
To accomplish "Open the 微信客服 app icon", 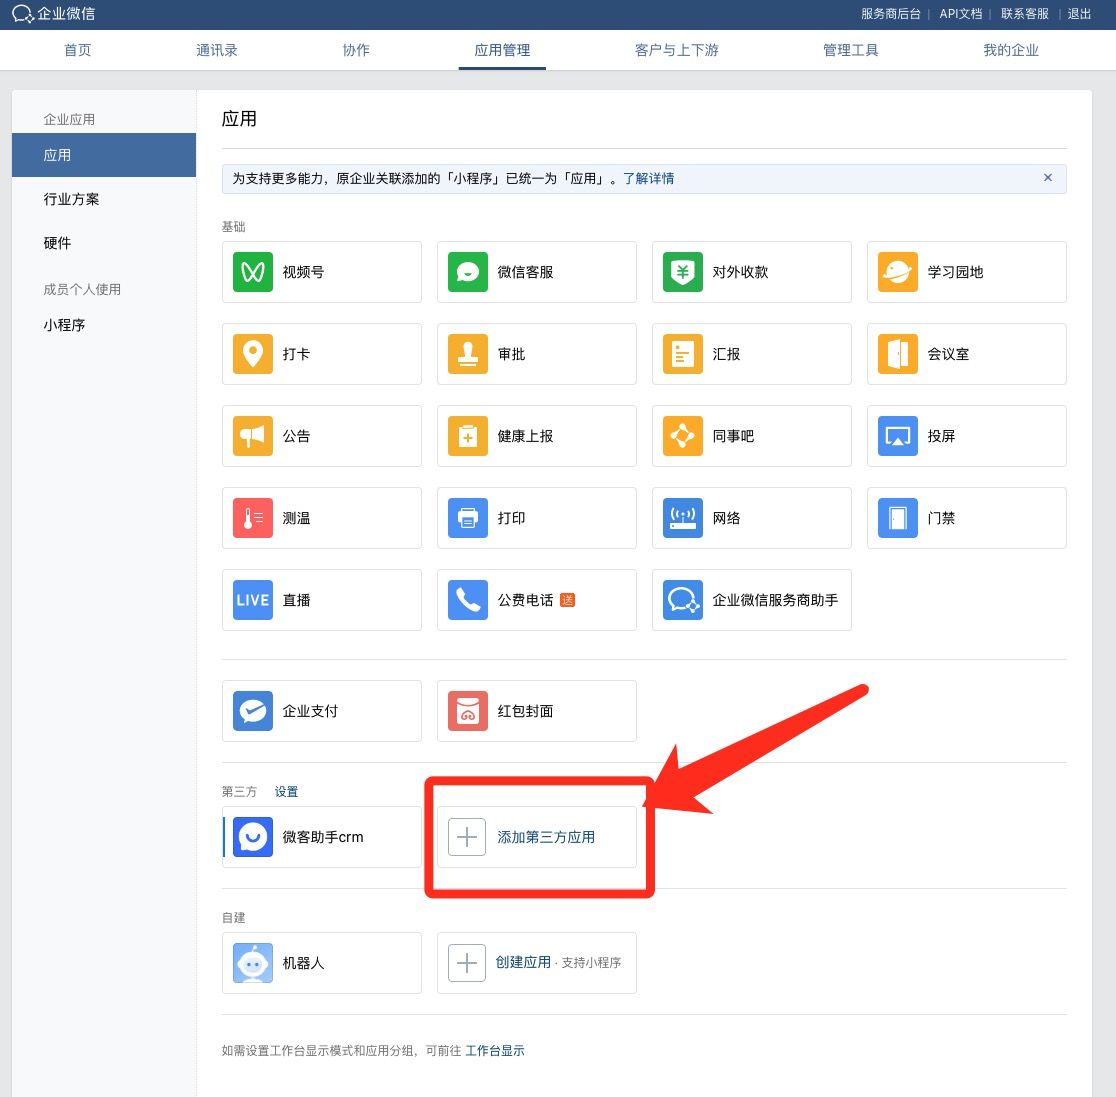I will click(467, 272).
